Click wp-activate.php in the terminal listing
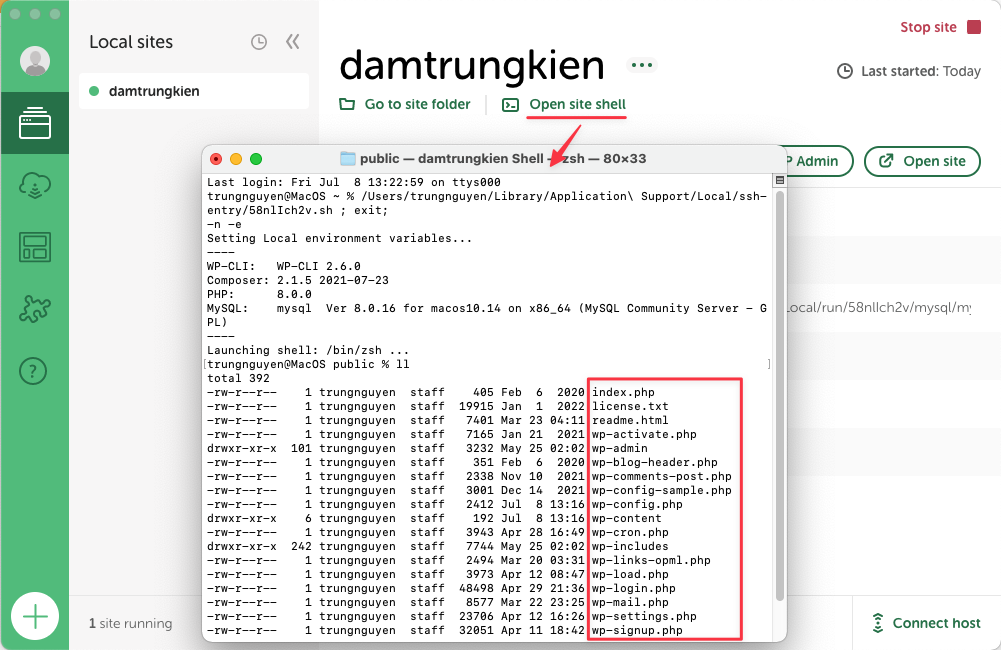1001x650 pixels. pos(644,434)
